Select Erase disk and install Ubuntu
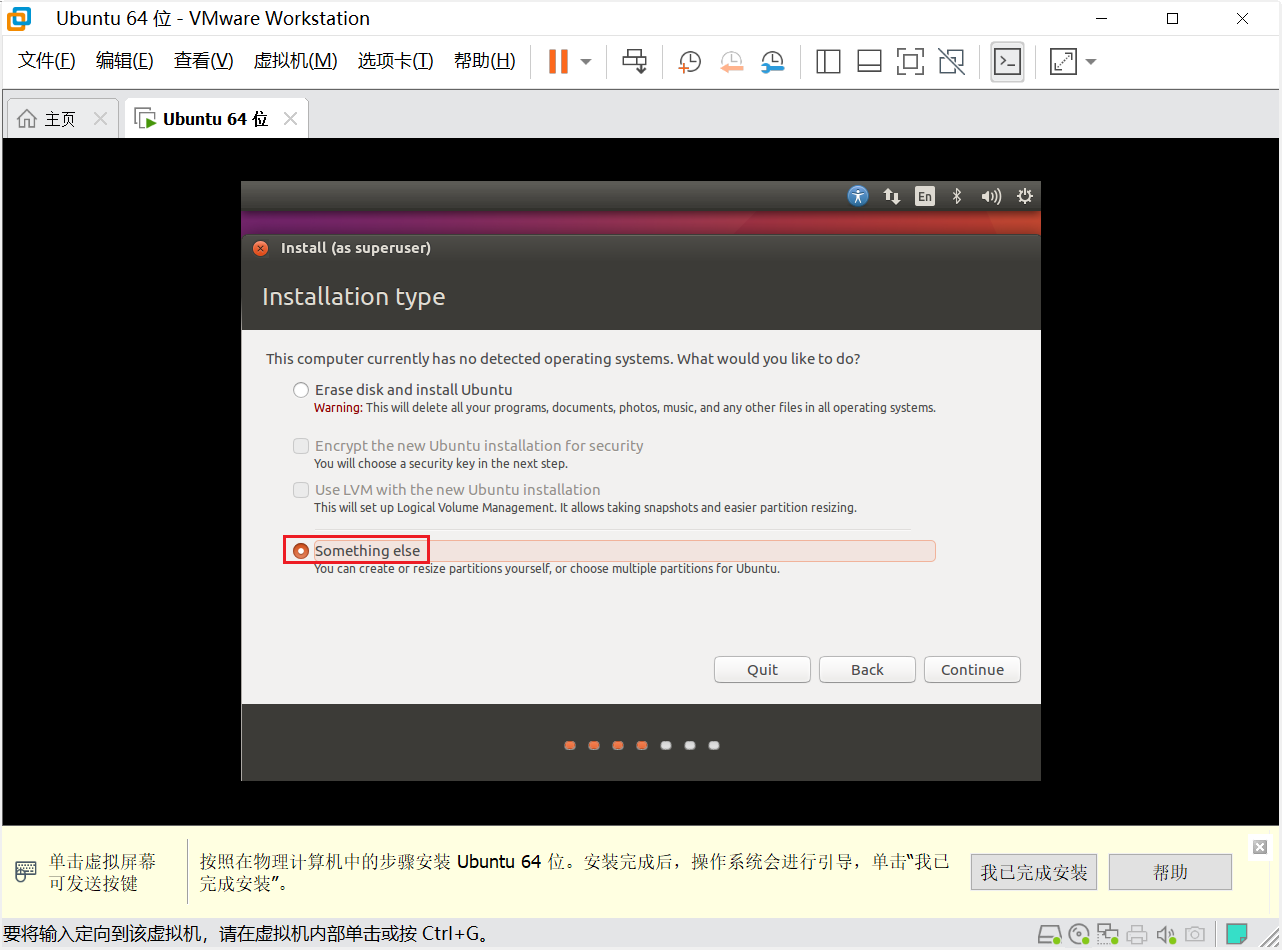Image resolution: width=1282 pixels, height=950 pixels. click(x=301, y=390)
